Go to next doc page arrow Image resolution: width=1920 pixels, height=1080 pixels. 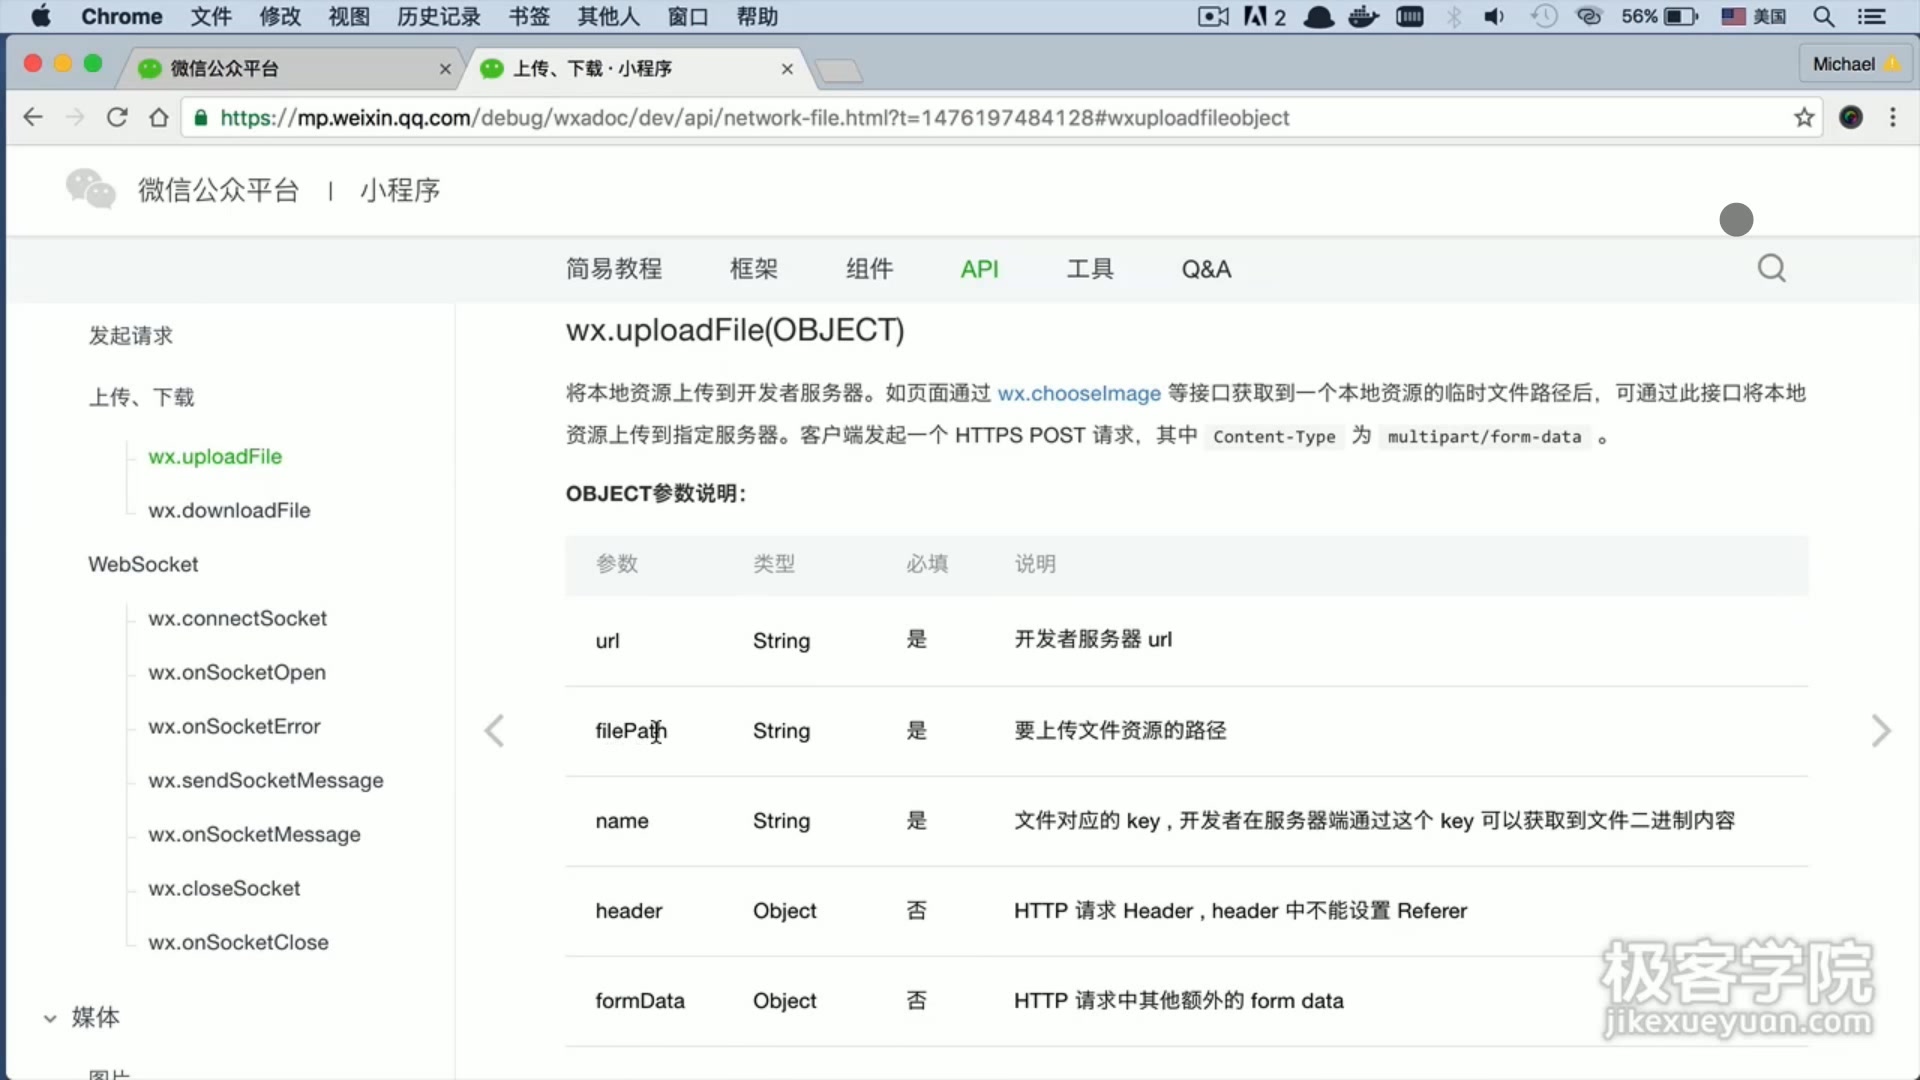point(1881,731)
